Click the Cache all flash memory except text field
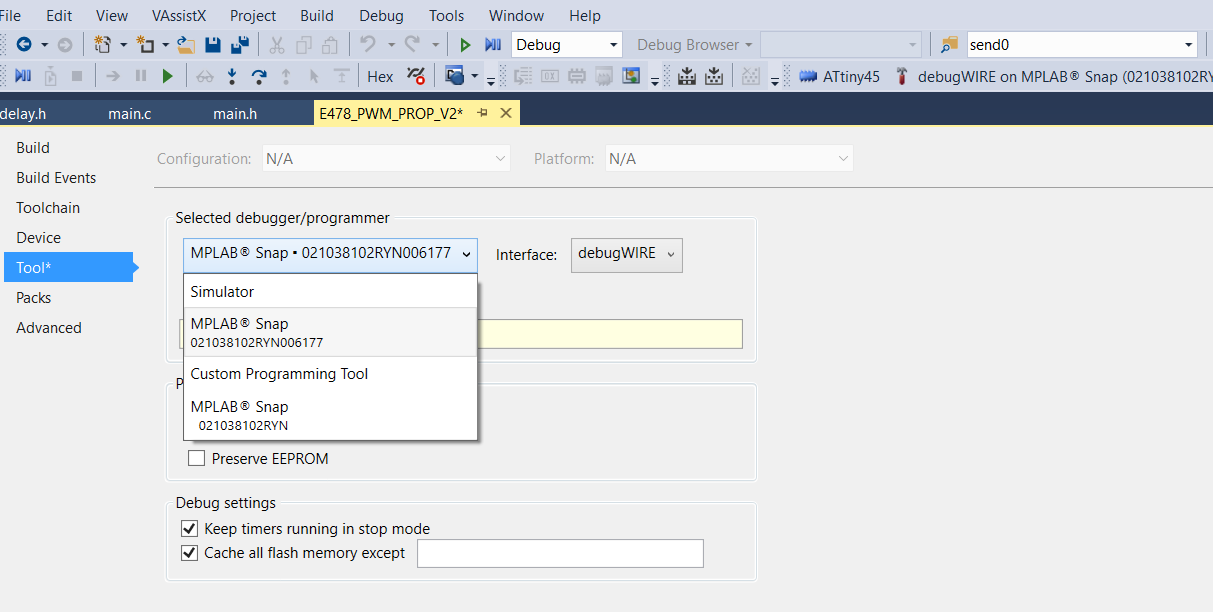Viewport: 1213px width, 612px height. tap(560, 554)
